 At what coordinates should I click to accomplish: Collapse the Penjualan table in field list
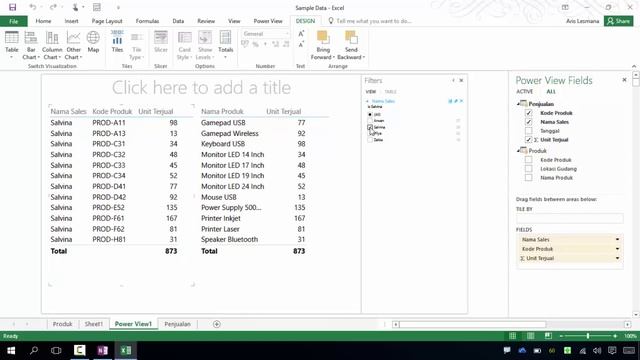518,104
